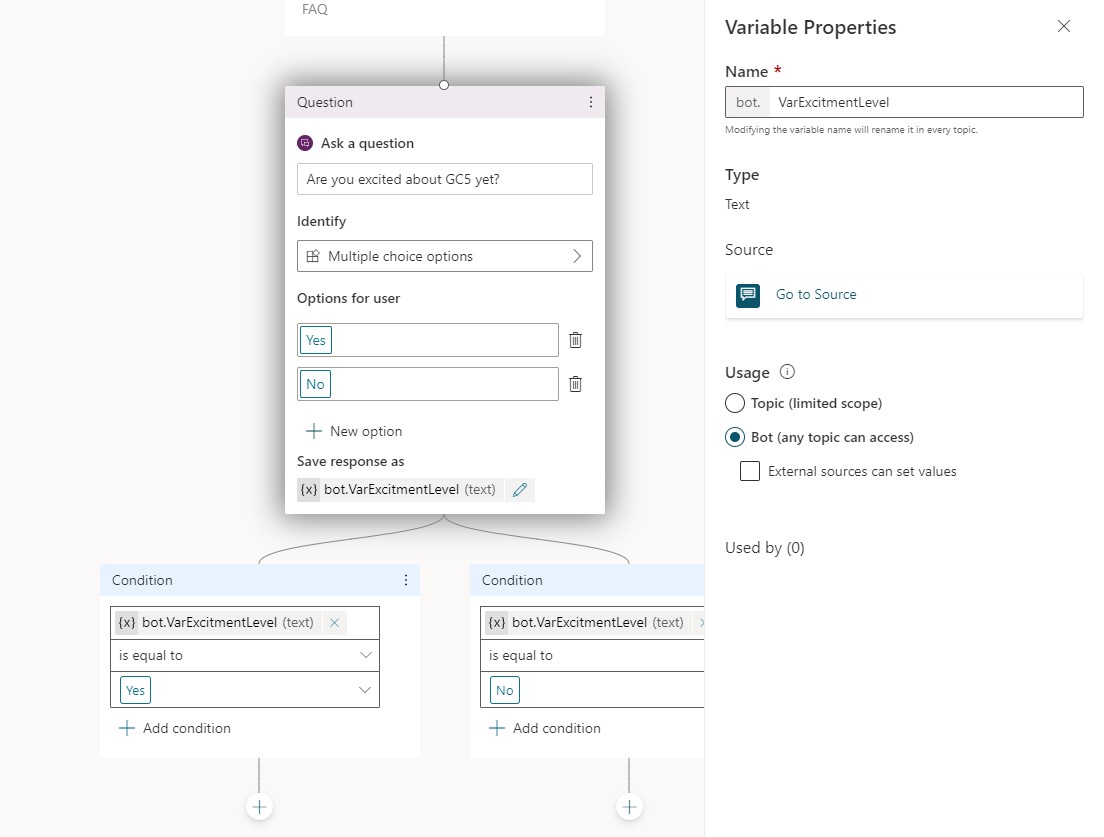Select Topic (limited scope) radio button

coord(734,403)
